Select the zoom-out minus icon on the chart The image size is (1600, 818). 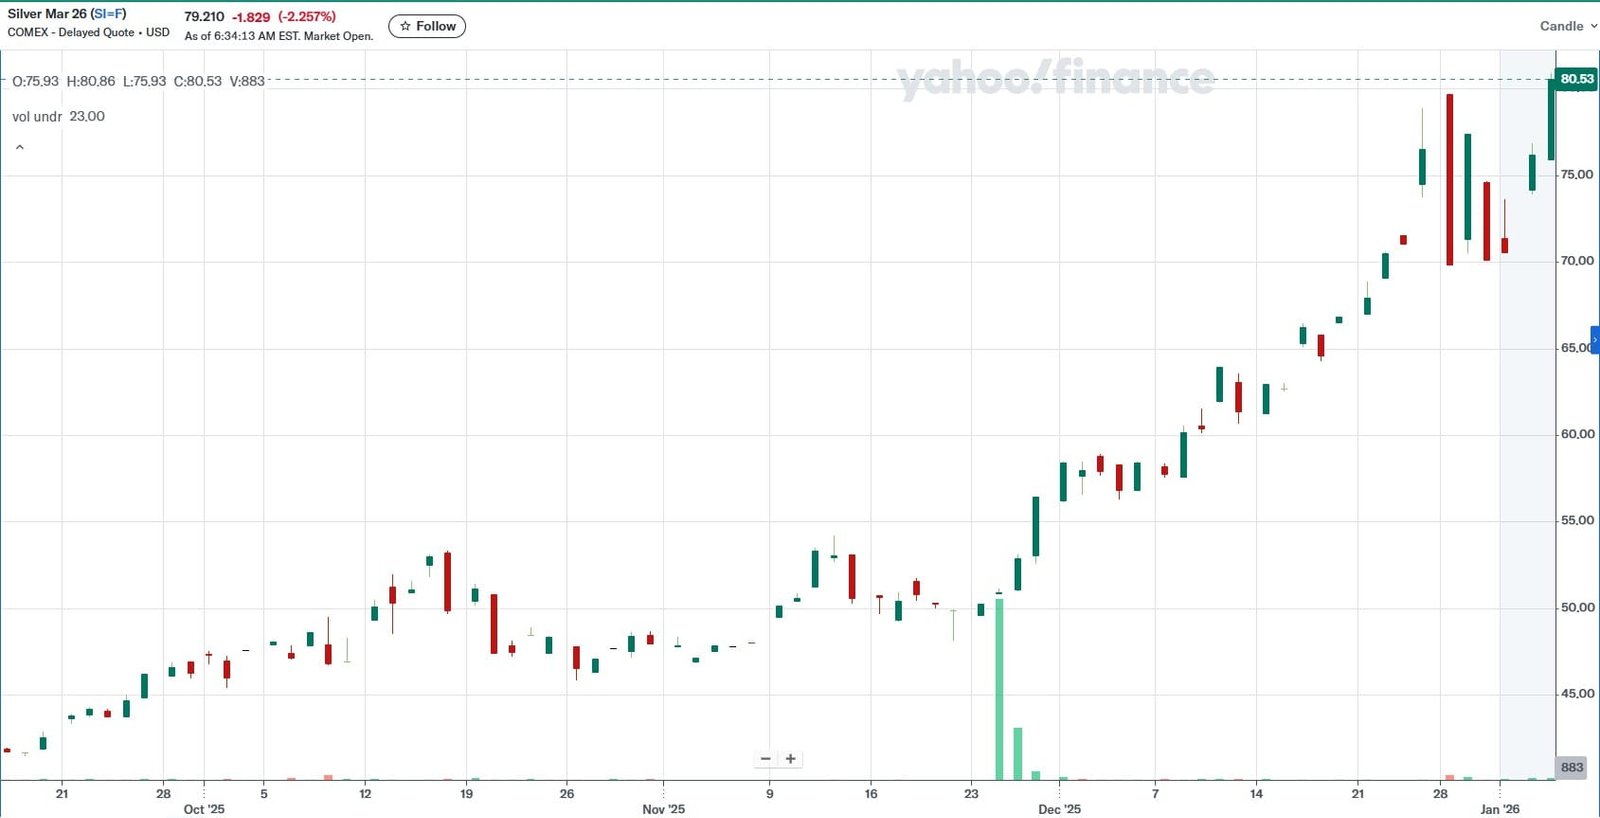(x=766, y=758)
